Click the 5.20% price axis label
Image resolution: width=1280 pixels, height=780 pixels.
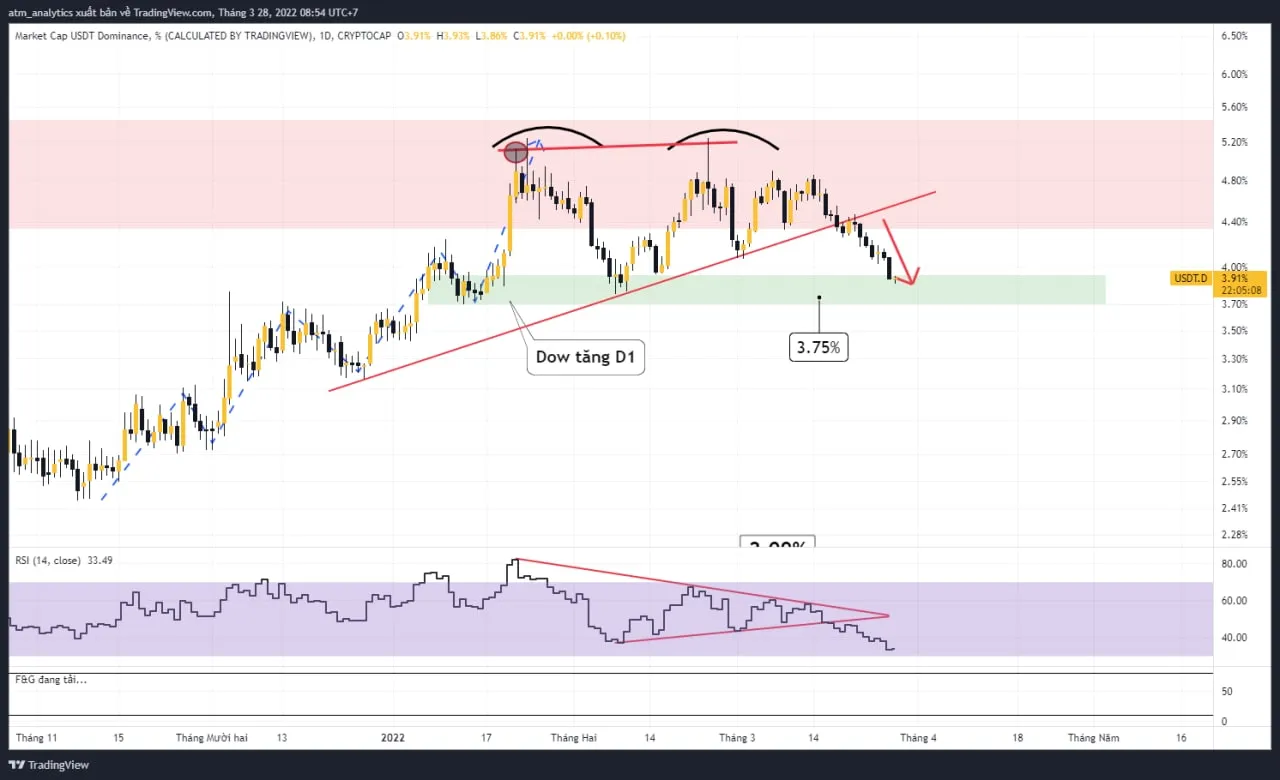pos(1234,143)
